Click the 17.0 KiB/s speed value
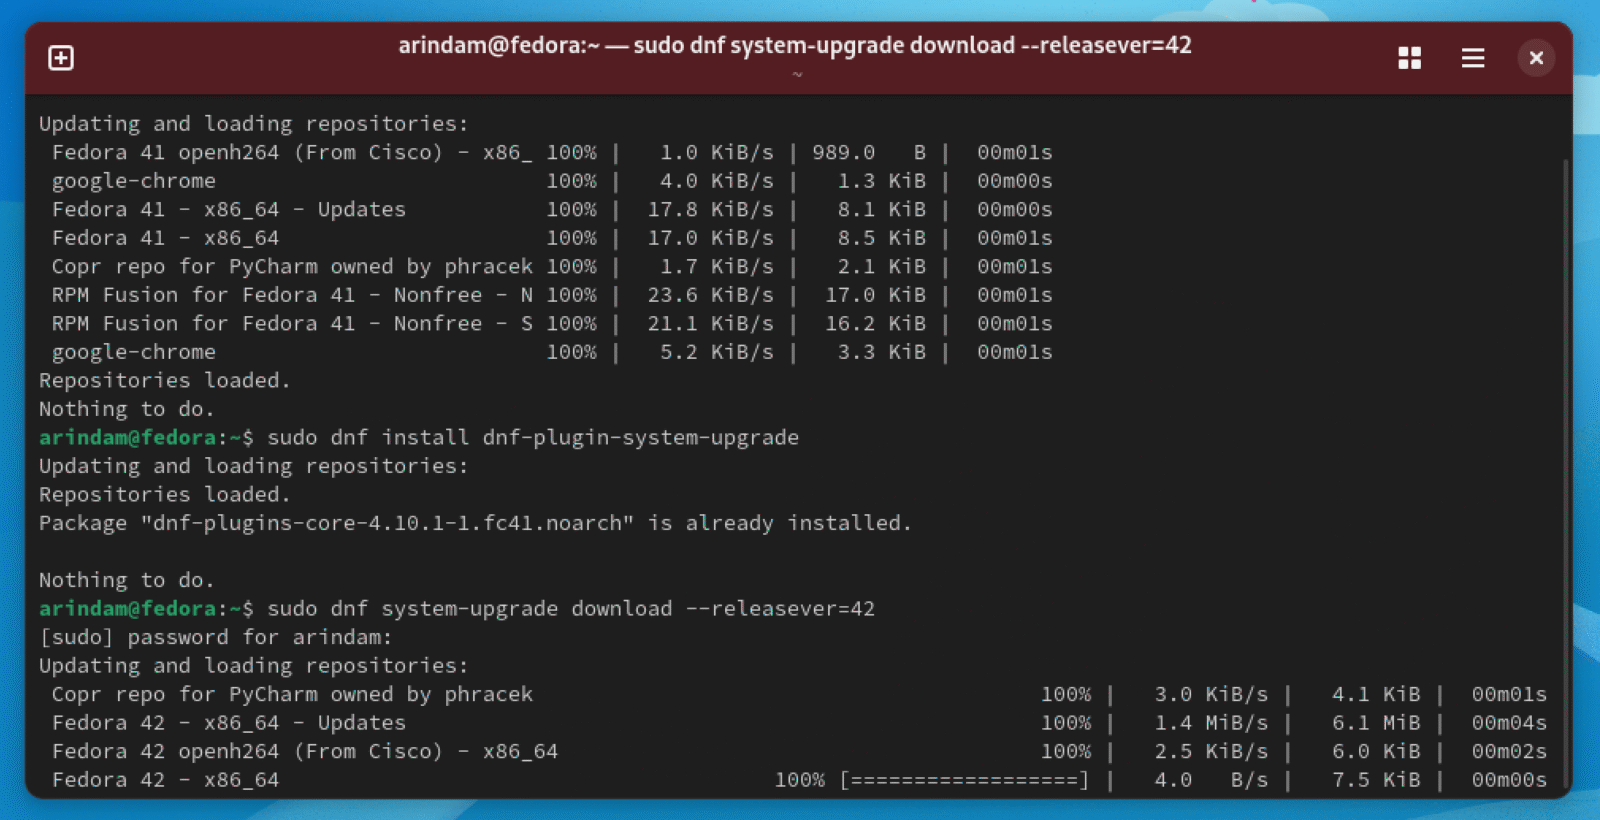1600x820 pixels. point(710,238)
